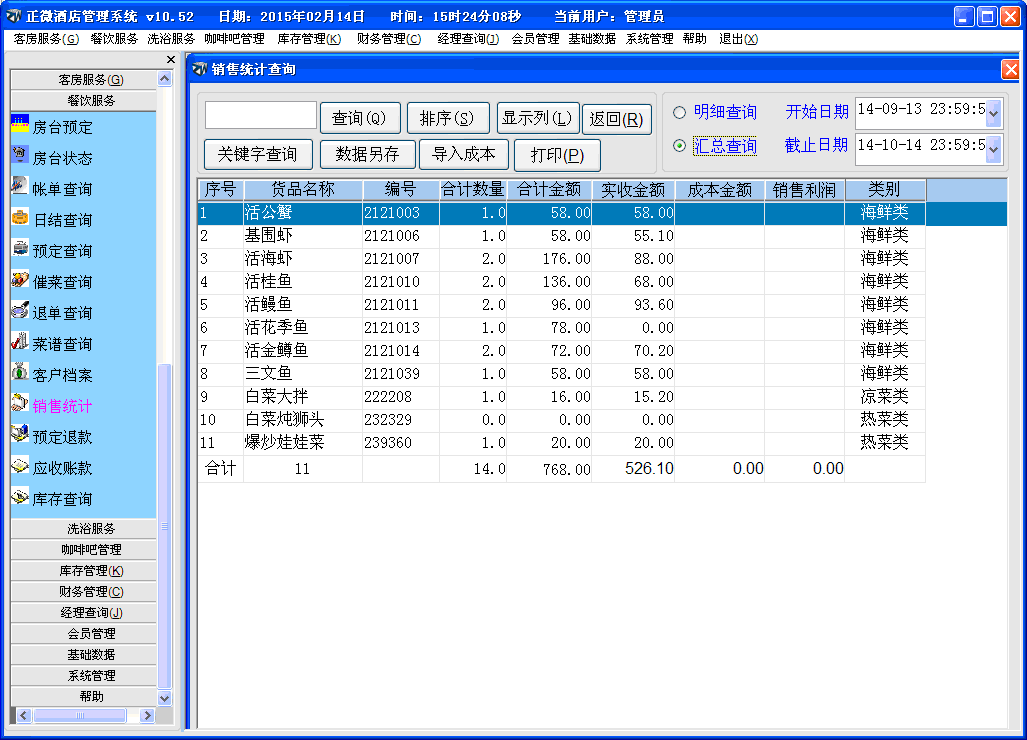Click the 客户档案 sidebar icon

tap(20, 373)
